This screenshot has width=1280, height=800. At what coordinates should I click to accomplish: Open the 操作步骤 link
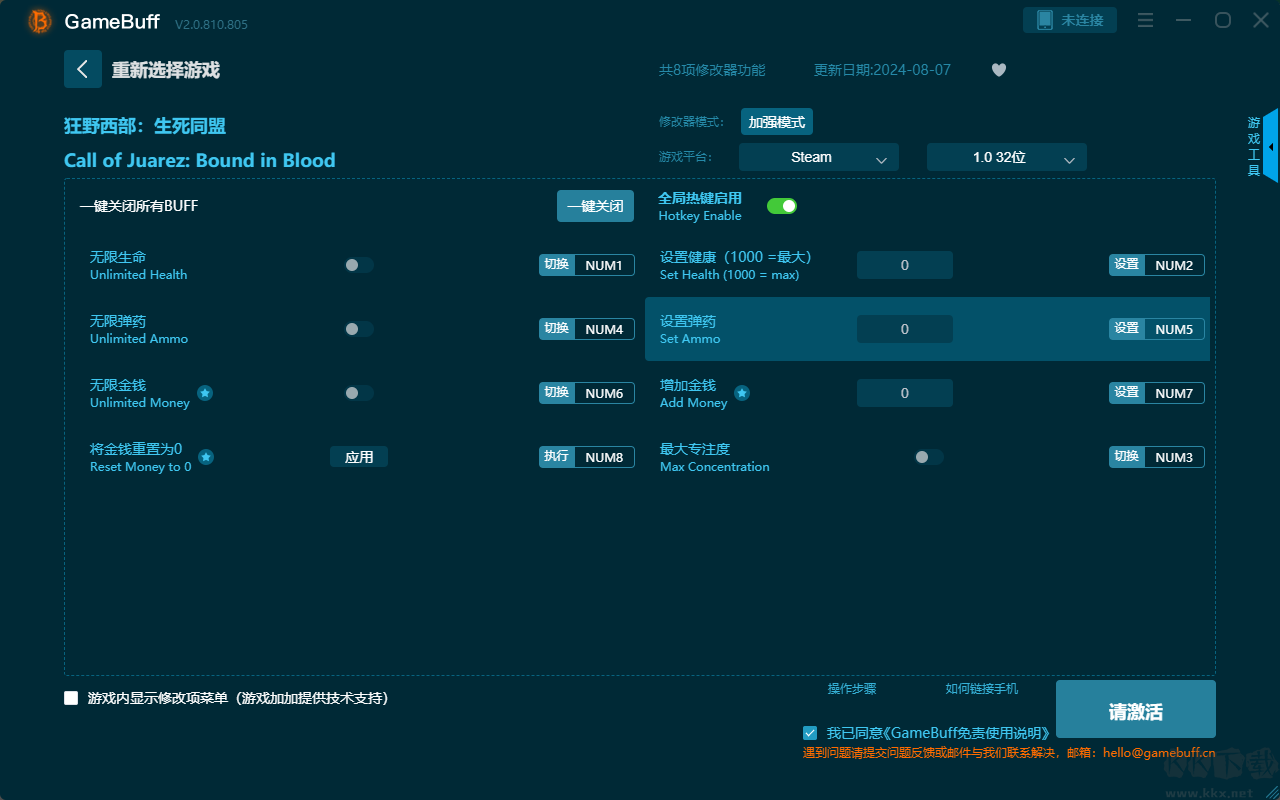(852, 689)
